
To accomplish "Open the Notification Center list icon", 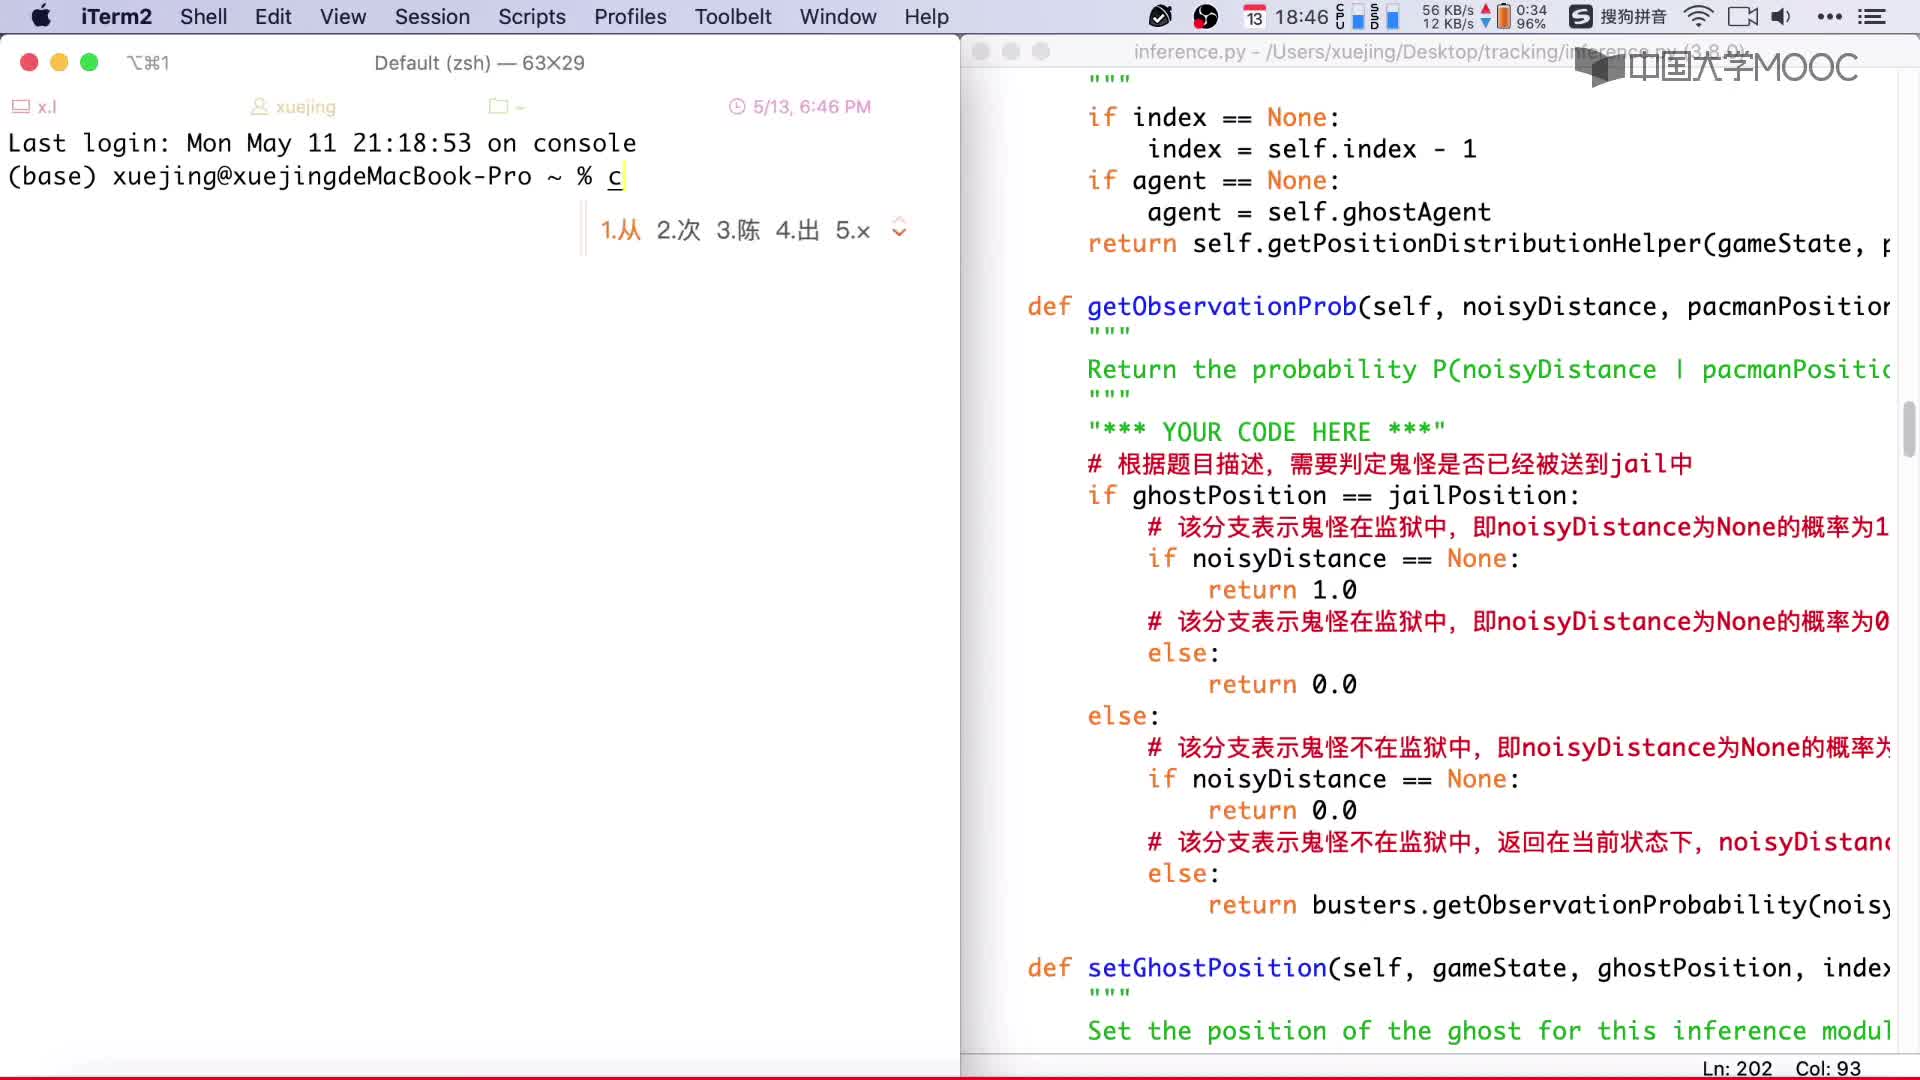I will point(1872,16).
